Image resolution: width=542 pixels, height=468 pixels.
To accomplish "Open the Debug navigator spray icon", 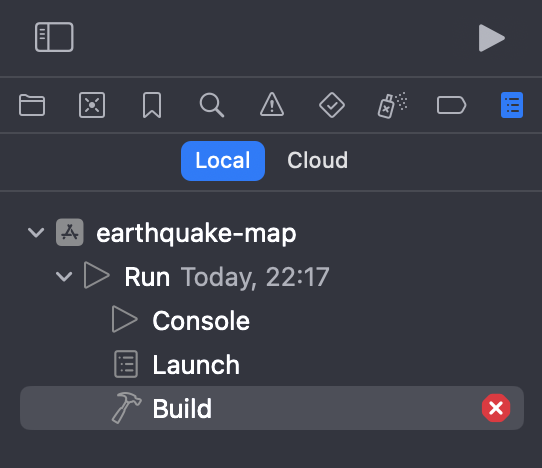I will [x=392, y=105].
